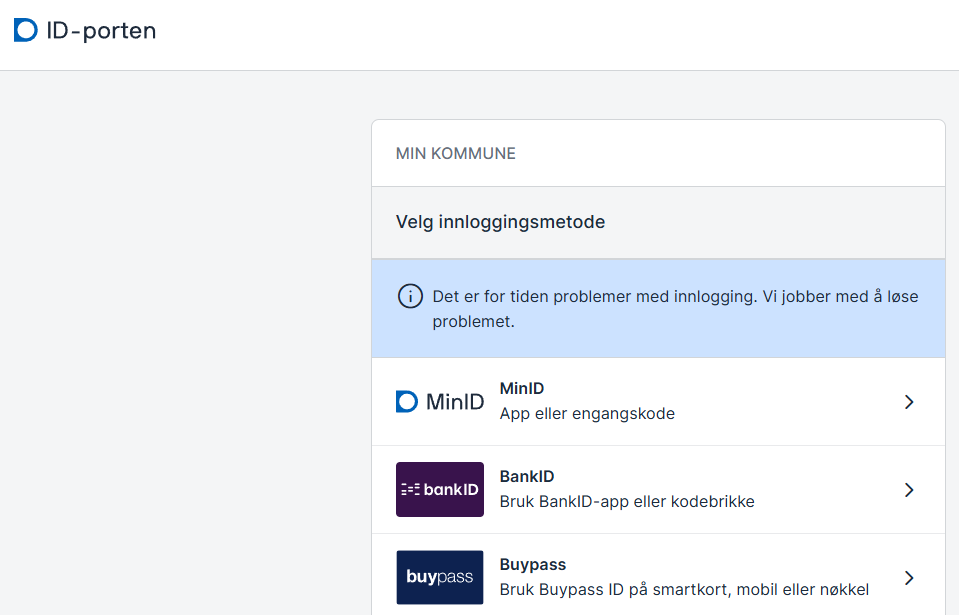The image size is (959, 615).
Task: Click the MIN KOMMUNE header label
Action: 456,153
